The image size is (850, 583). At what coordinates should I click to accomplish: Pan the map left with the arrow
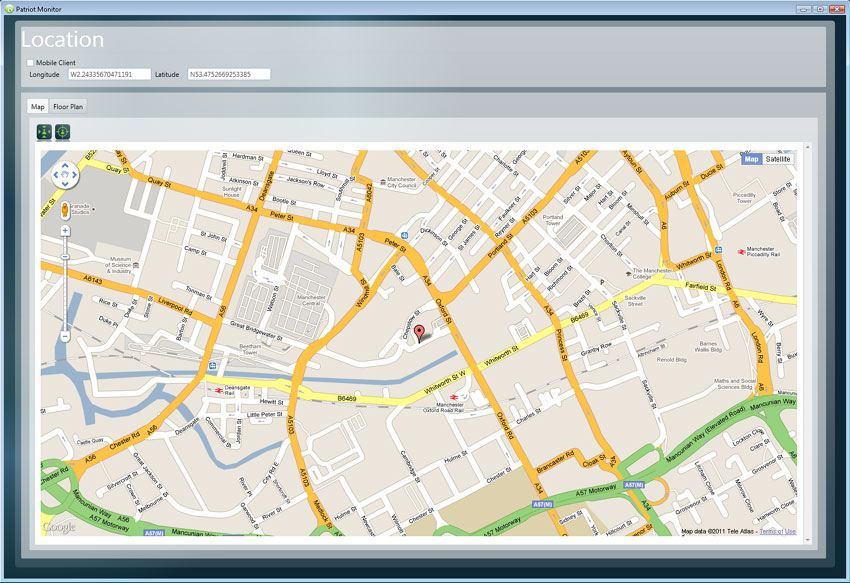pyautogui.click(x=54, y=177)
